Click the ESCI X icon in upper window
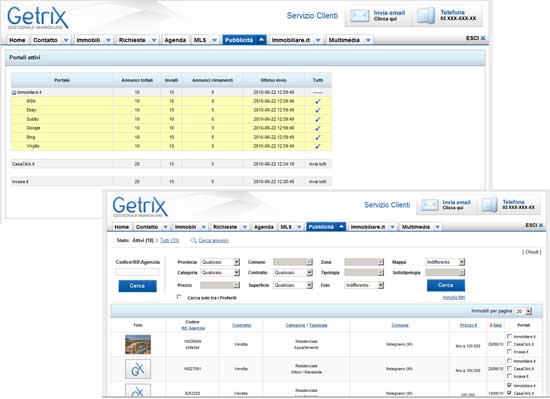This screenshot has height=399, width=550. 483,38
